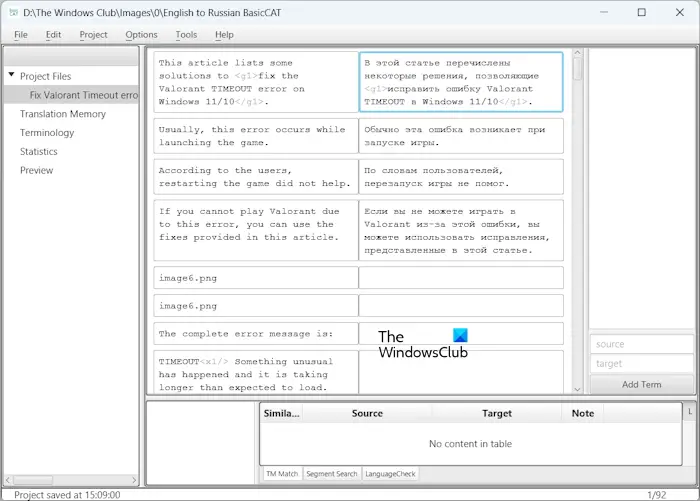Click right arrow of sidebar horizontal scrollbar
This screenshot has width=700, height=501.
coord(134,480)
